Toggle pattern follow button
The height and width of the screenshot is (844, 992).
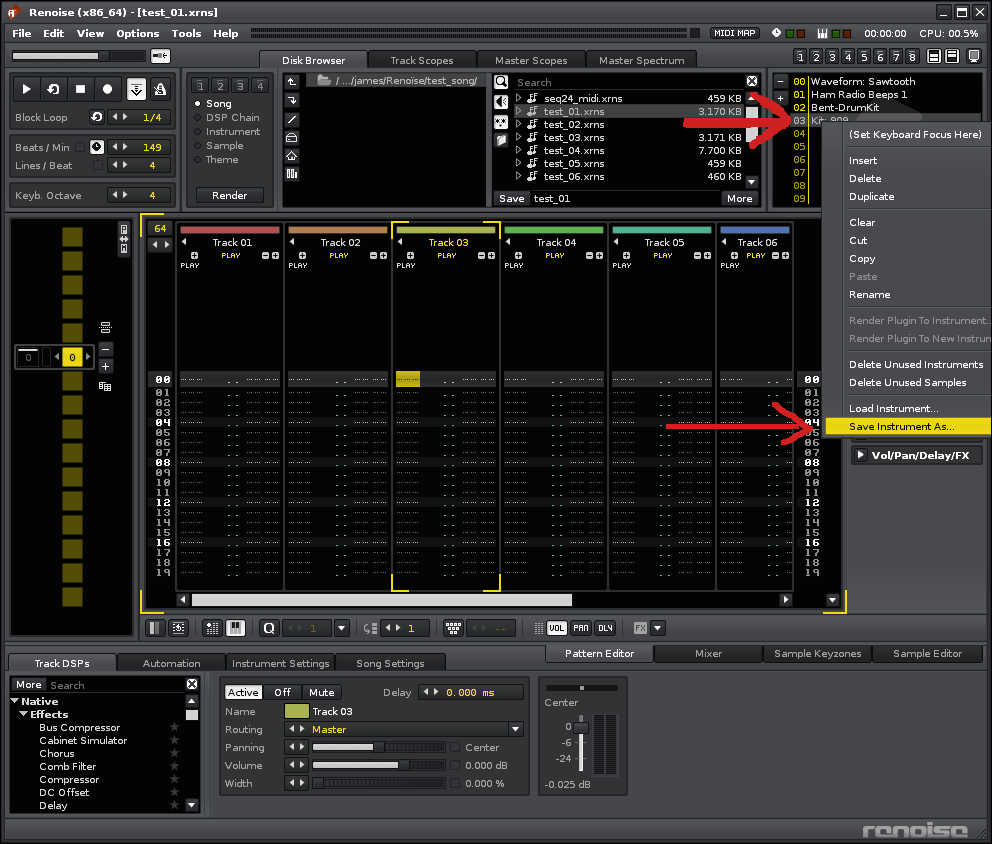coord(135,89)
